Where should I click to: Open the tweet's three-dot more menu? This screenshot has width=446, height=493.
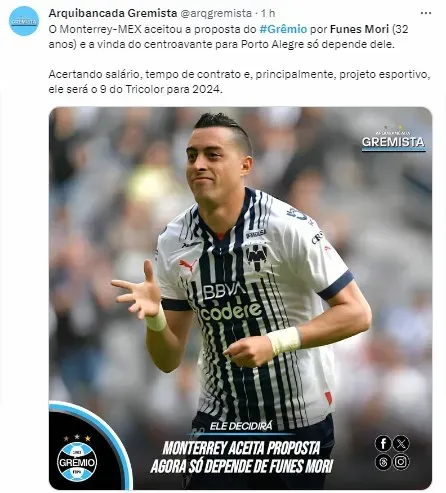pos(426,13)
